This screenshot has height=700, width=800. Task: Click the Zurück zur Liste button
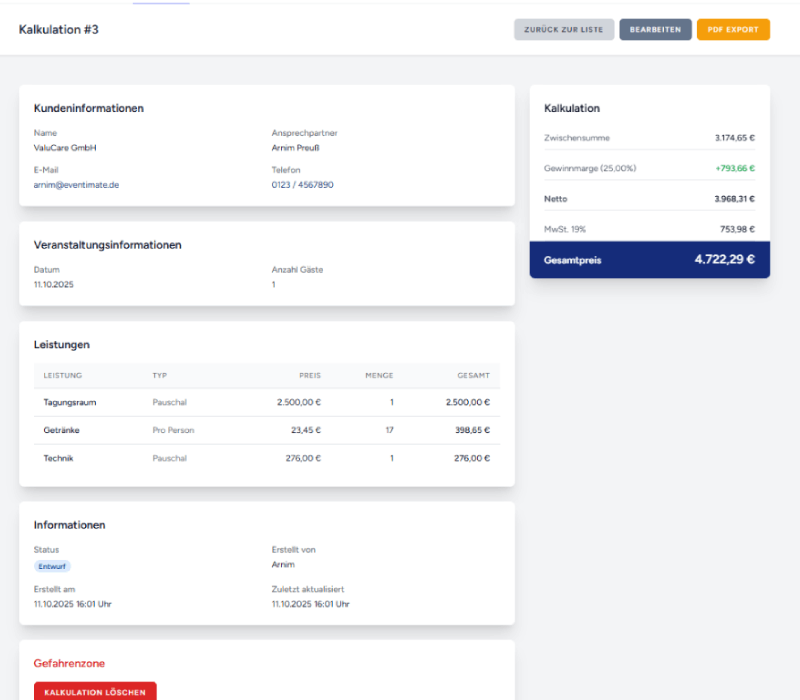pos(564,30)
